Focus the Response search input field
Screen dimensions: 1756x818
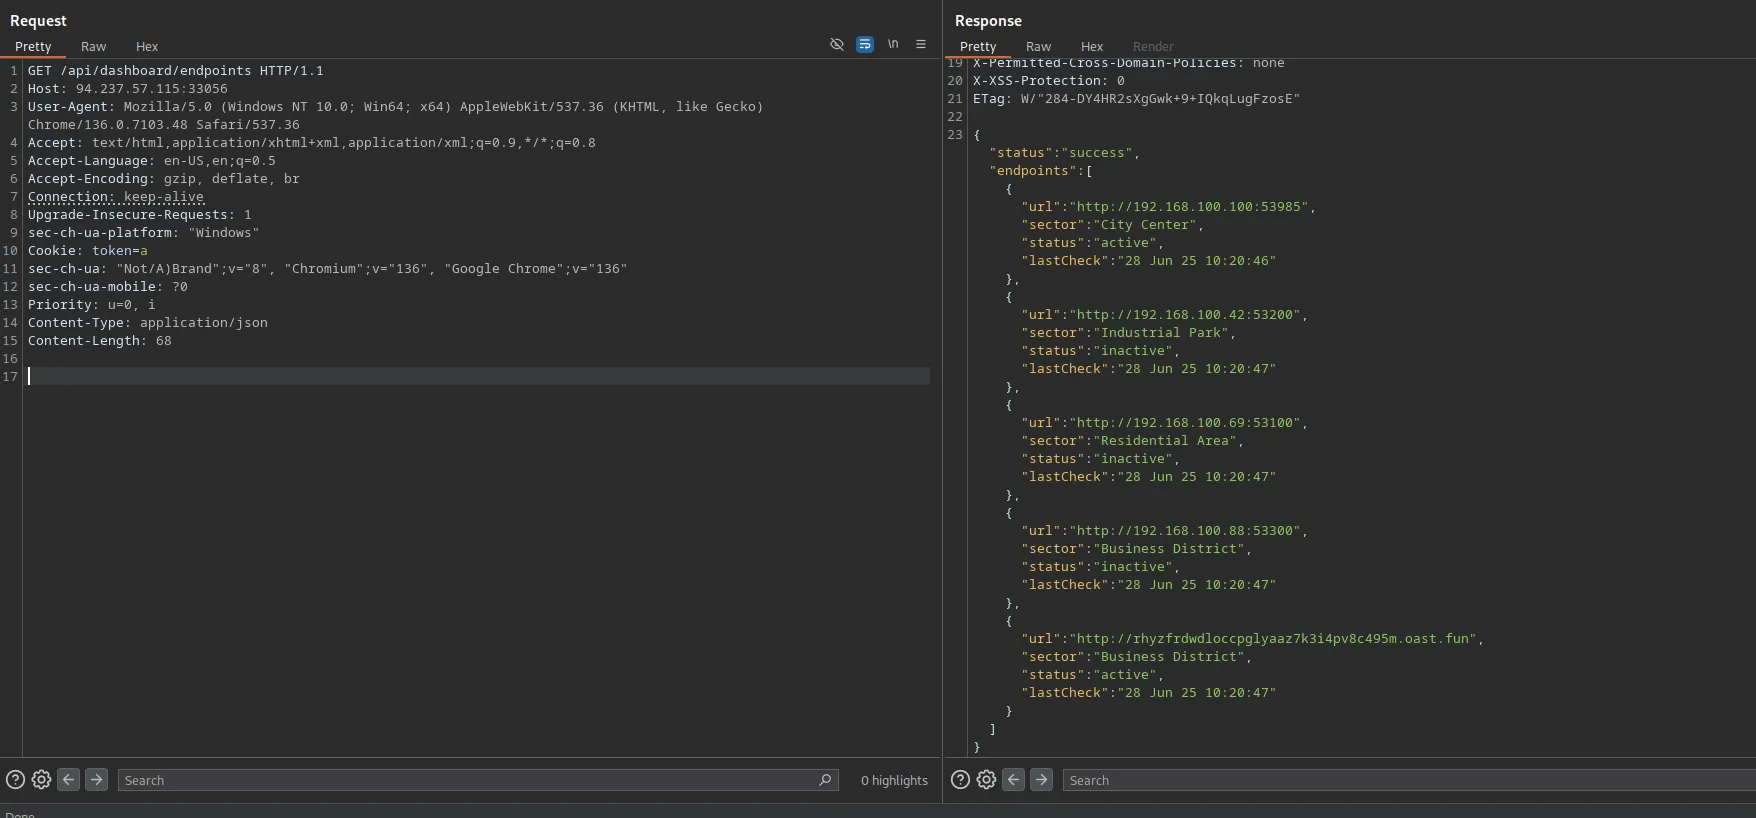(1409, 780)
